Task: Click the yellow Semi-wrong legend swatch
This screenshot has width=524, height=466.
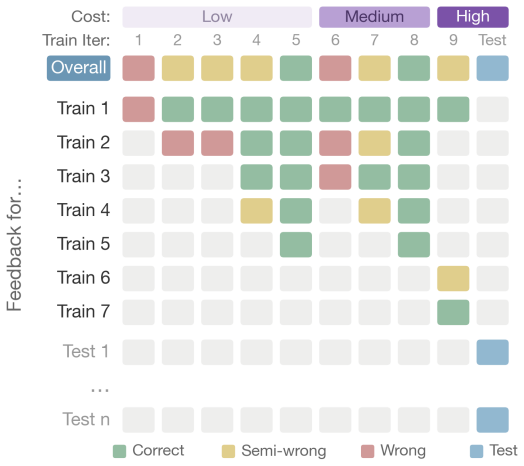Action: (228, 451)
